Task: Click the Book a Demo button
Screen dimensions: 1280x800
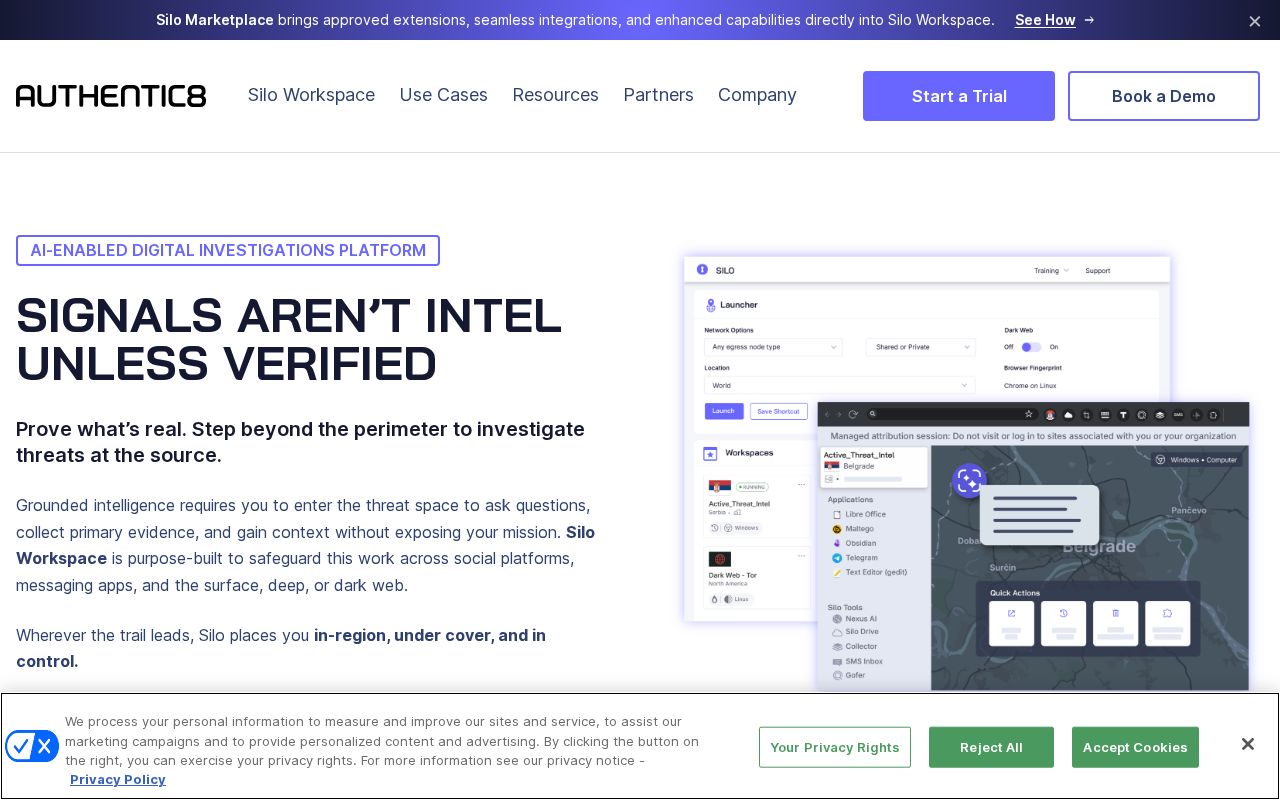Action: 1164,96
